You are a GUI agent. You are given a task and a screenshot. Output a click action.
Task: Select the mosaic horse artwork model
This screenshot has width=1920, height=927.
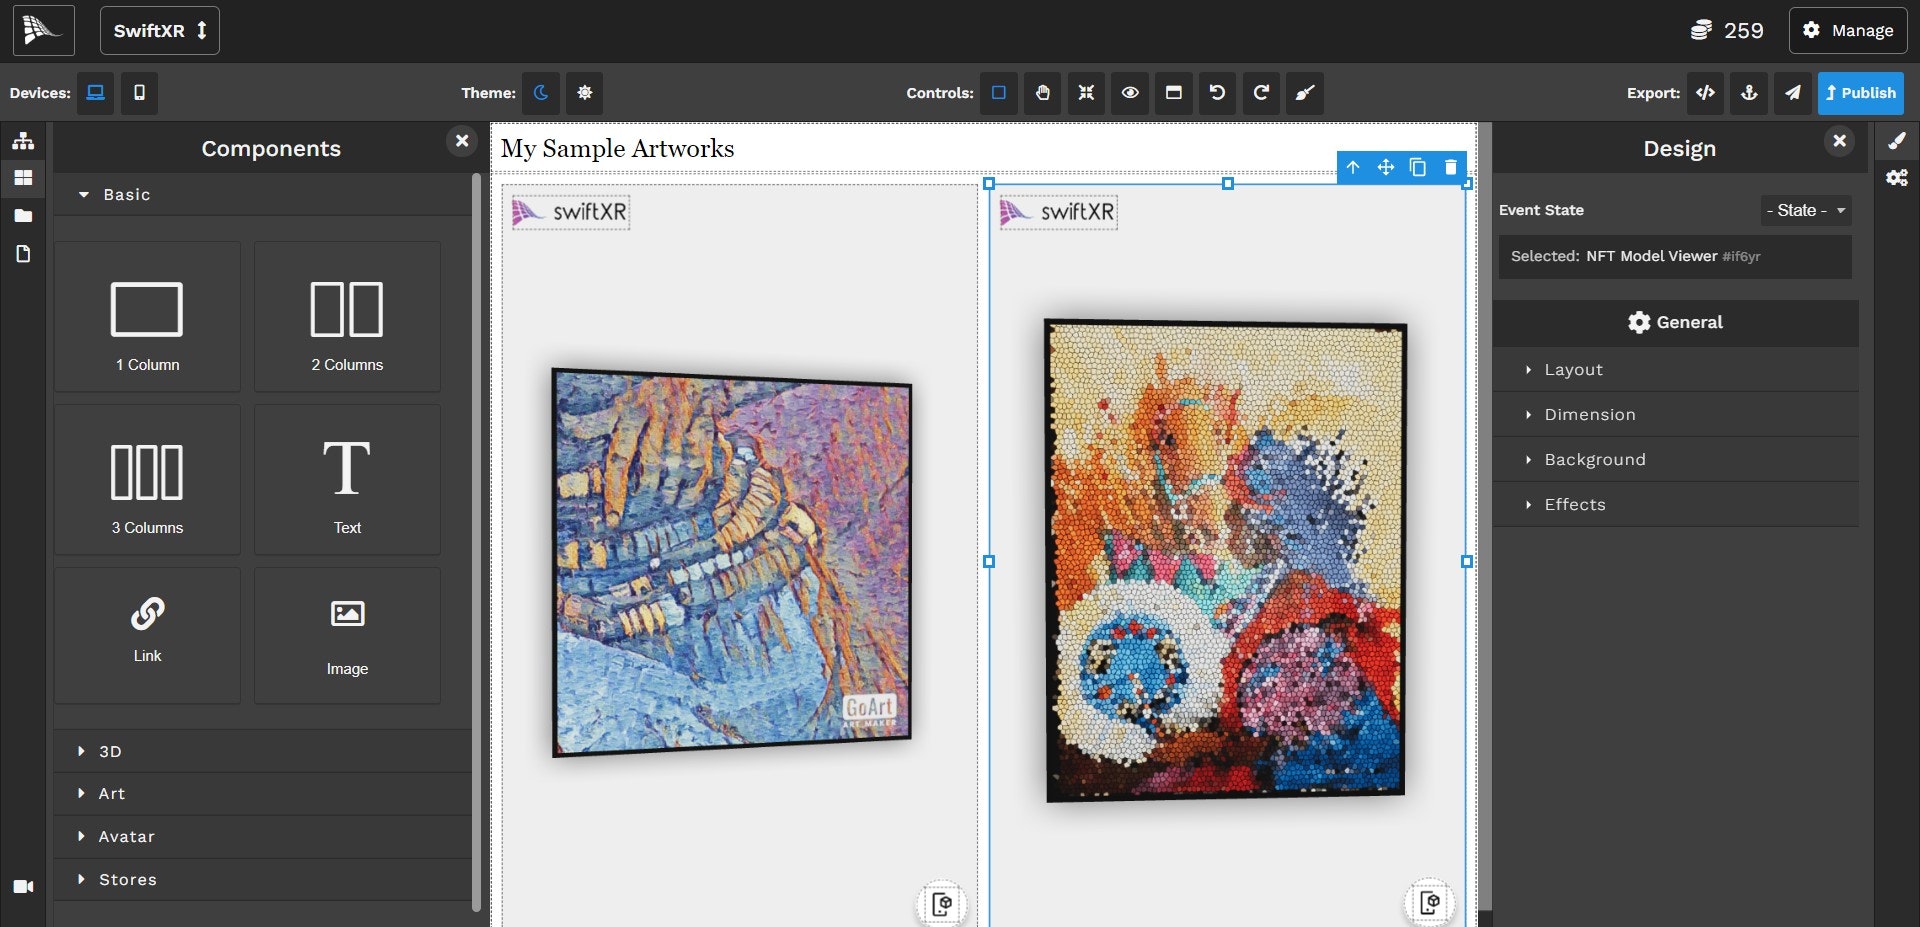coord(1226,560)
